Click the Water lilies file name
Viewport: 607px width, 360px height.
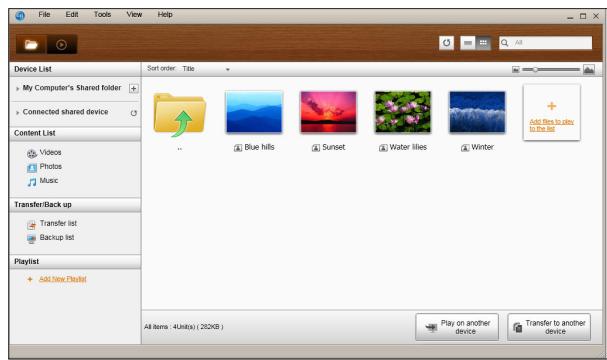pos(408,147)
